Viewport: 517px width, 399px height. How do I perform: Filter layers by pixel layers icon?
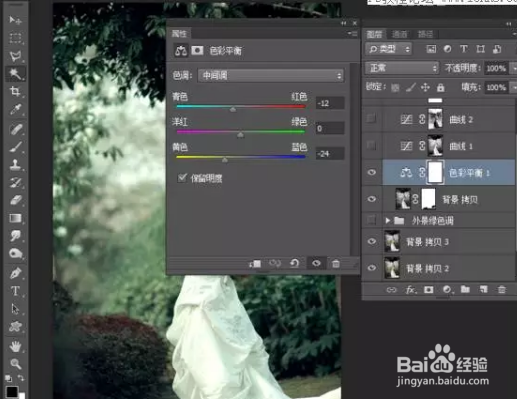click(431, 49)
